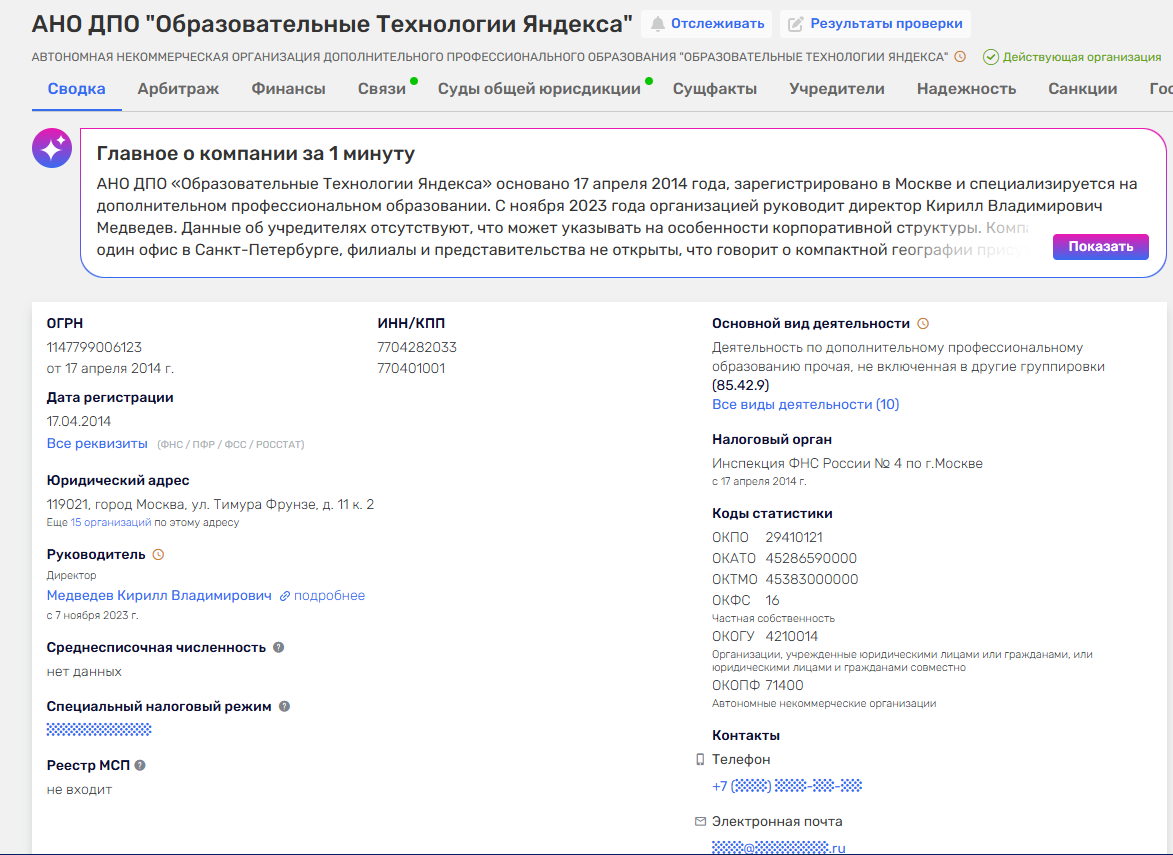Click the legal address 119021, город Москва

[210, 505]
